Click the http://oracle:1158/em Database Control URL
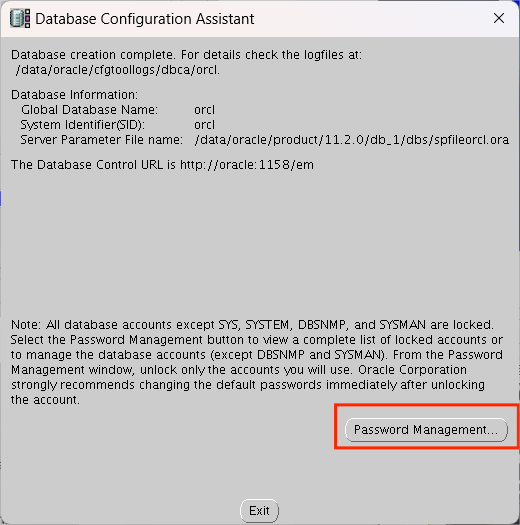This screenshot has width=520, height=525. pyautogui.click(x=247, y=165)
